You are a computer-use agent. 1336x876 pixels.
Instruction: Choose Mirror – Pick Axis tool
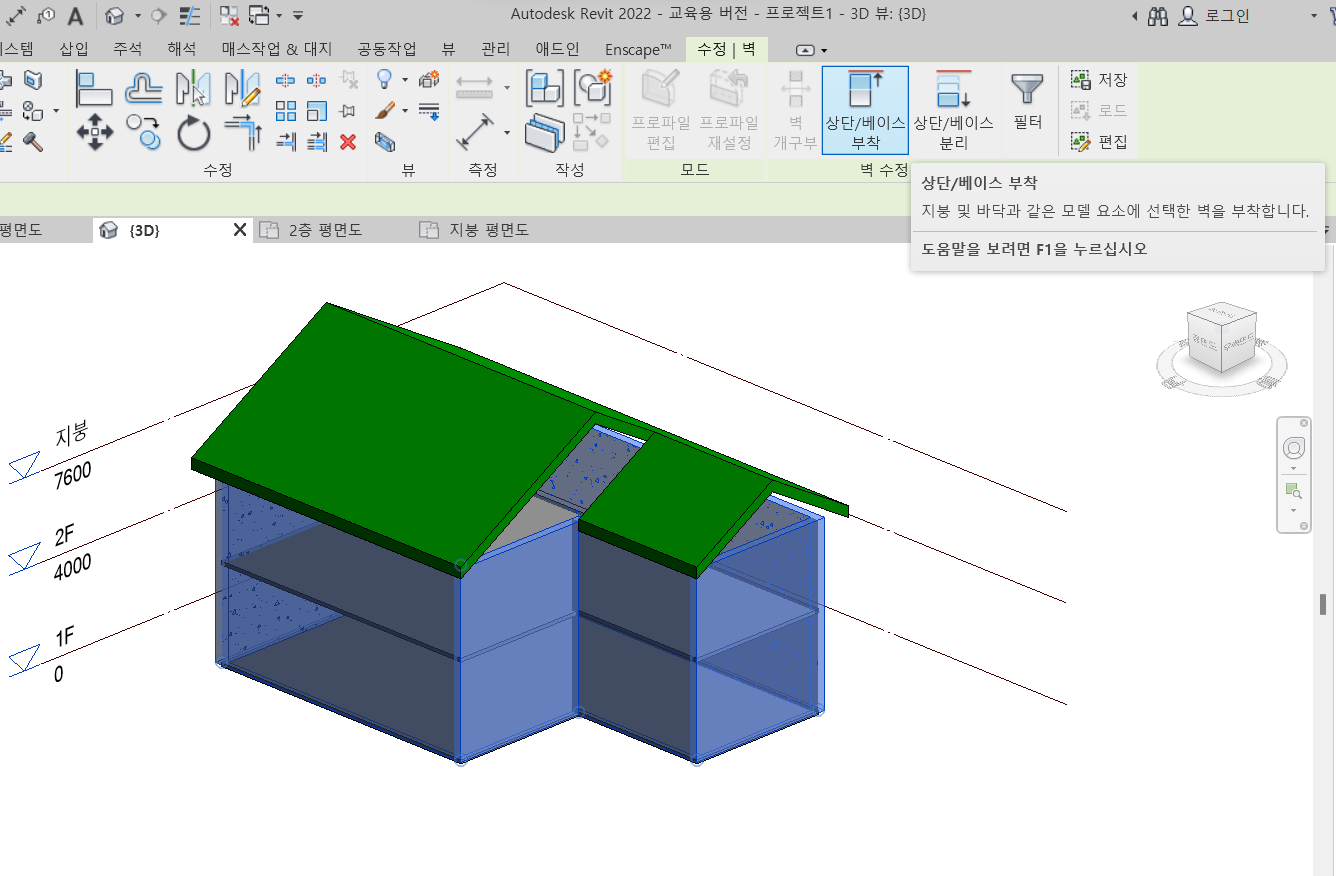pyautogui.click(x=193, y=89)
